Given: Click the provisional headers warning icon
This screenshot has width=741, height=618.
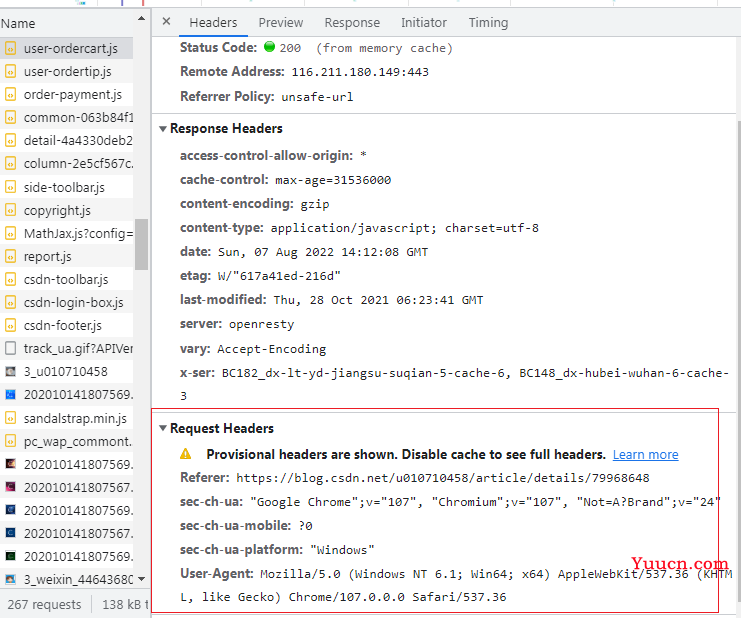Looking at the screenshot, I should point(186,454).
